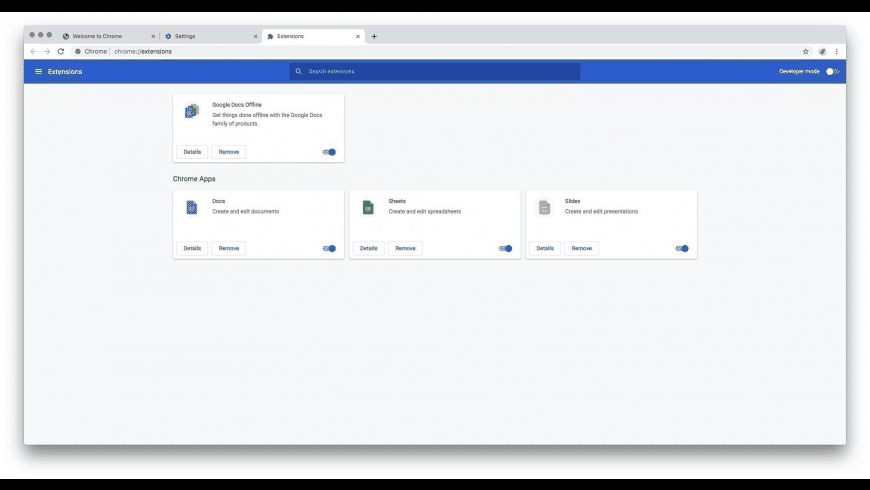The image size is (870, 490).
Task: Open Details for Slides app
Action: [545, 249]
